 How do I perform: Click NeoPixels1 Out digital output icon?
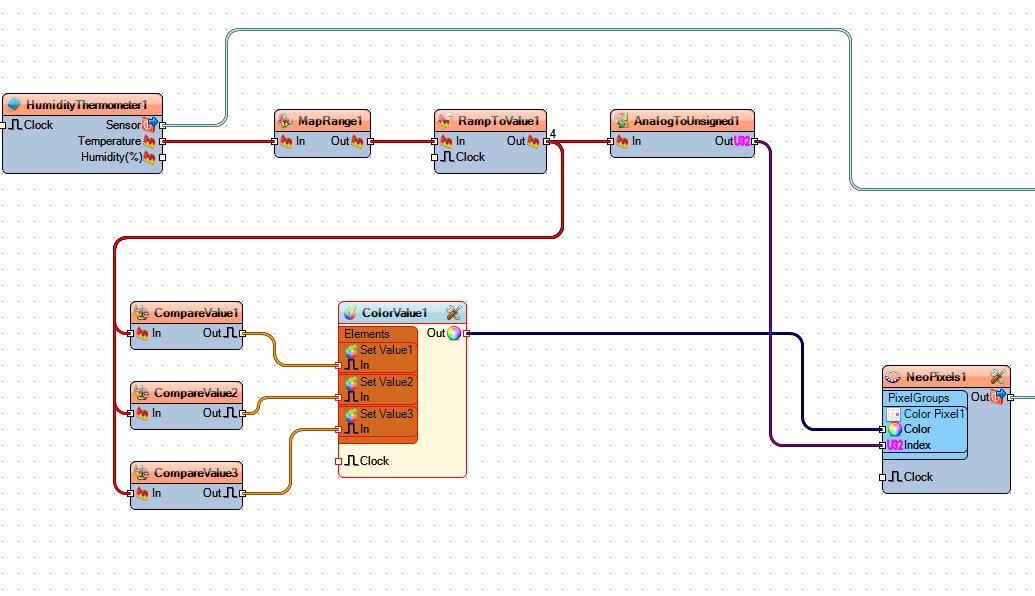point(997,397)
